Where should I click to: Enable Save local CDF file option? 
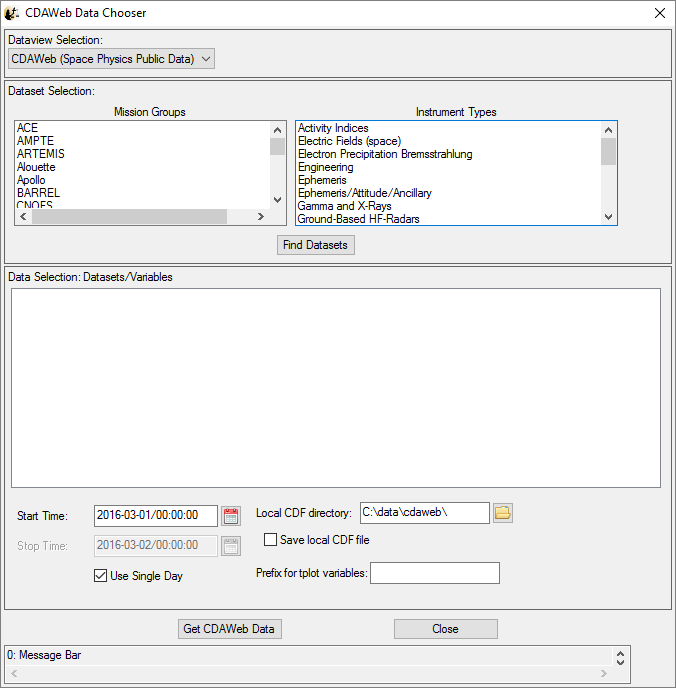(270, 540)
